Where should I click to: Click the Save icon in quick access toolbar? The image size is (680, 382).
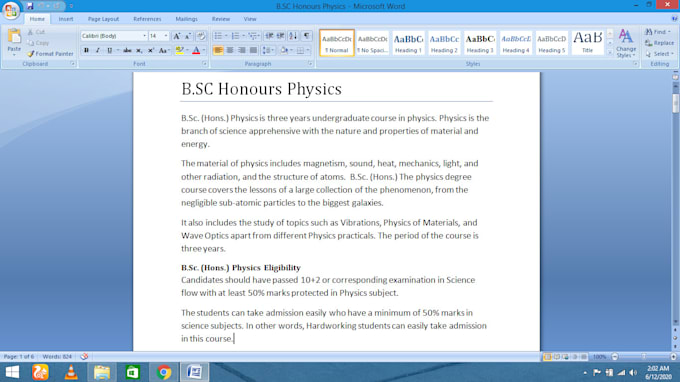29,6
